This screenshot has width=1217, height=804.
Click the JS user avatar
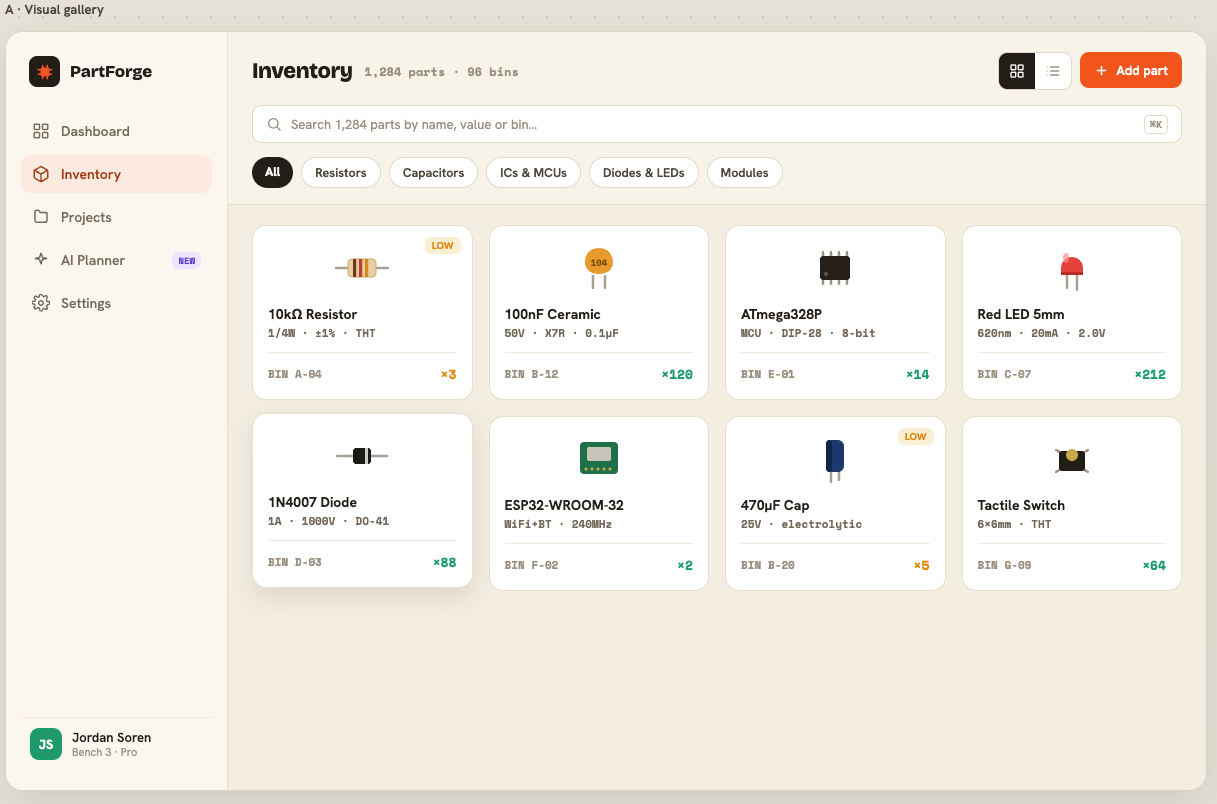pos(46,744)
